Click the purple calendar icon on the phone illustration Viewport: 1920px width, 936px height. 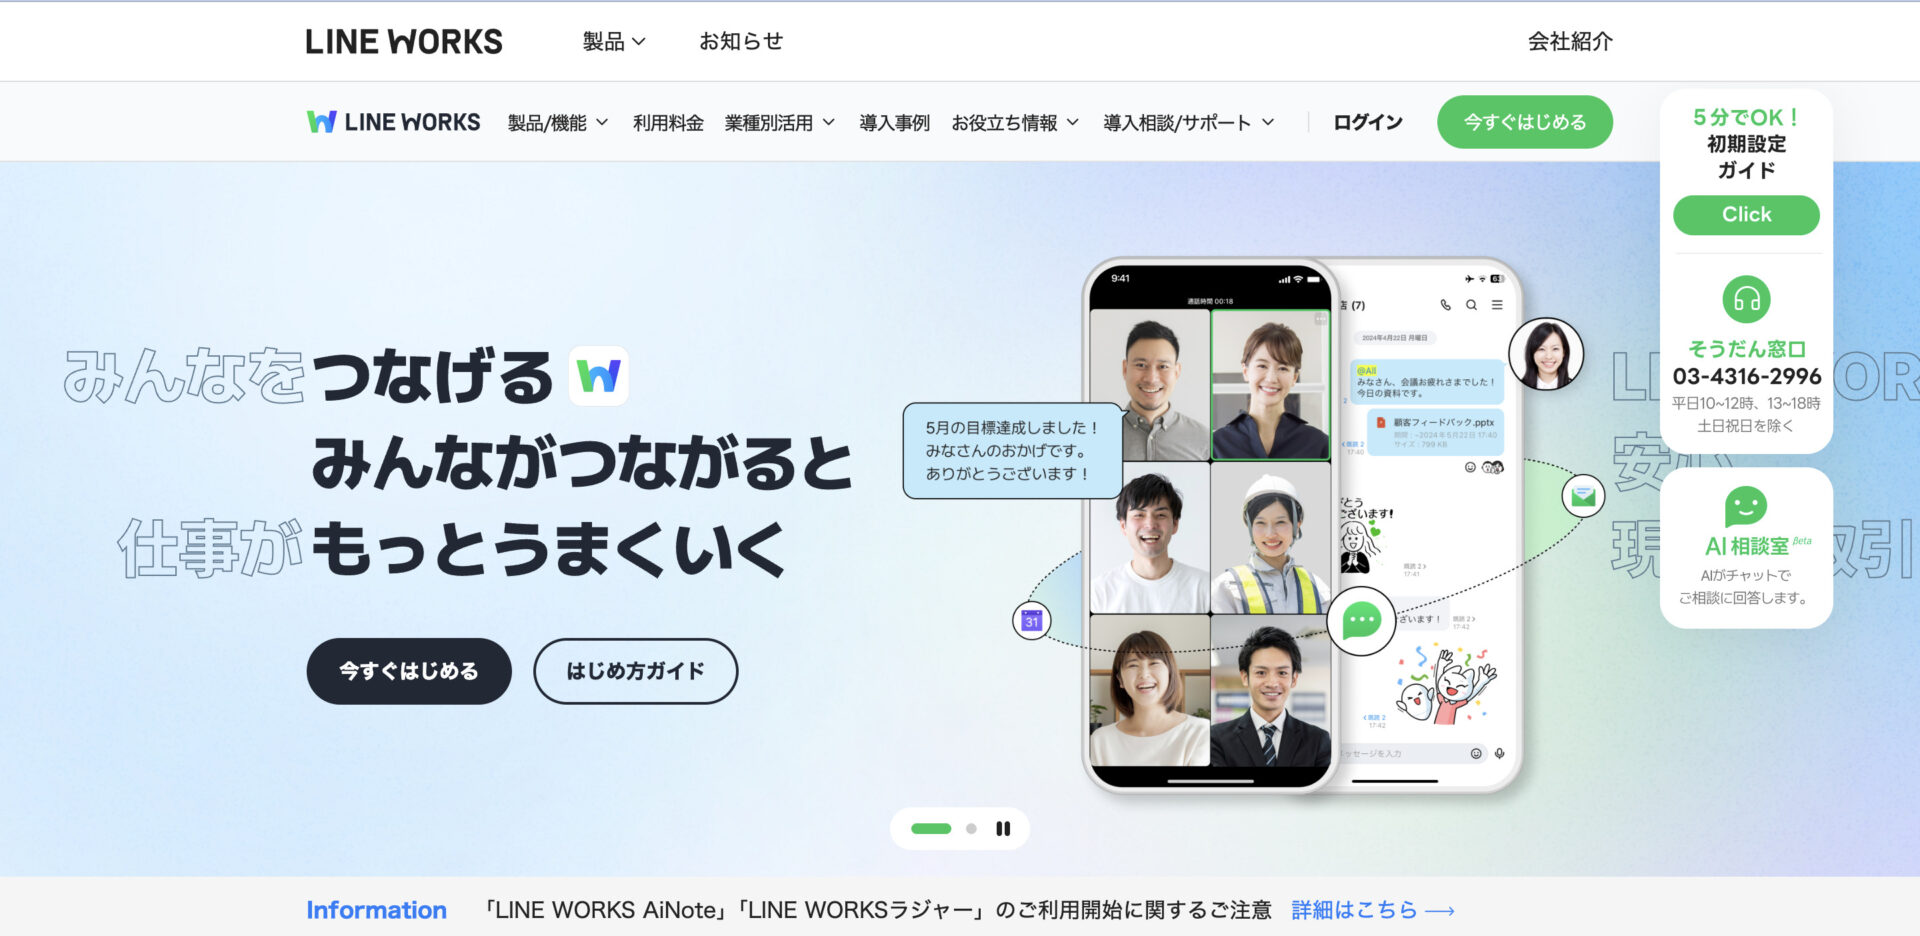[1031, 620]
